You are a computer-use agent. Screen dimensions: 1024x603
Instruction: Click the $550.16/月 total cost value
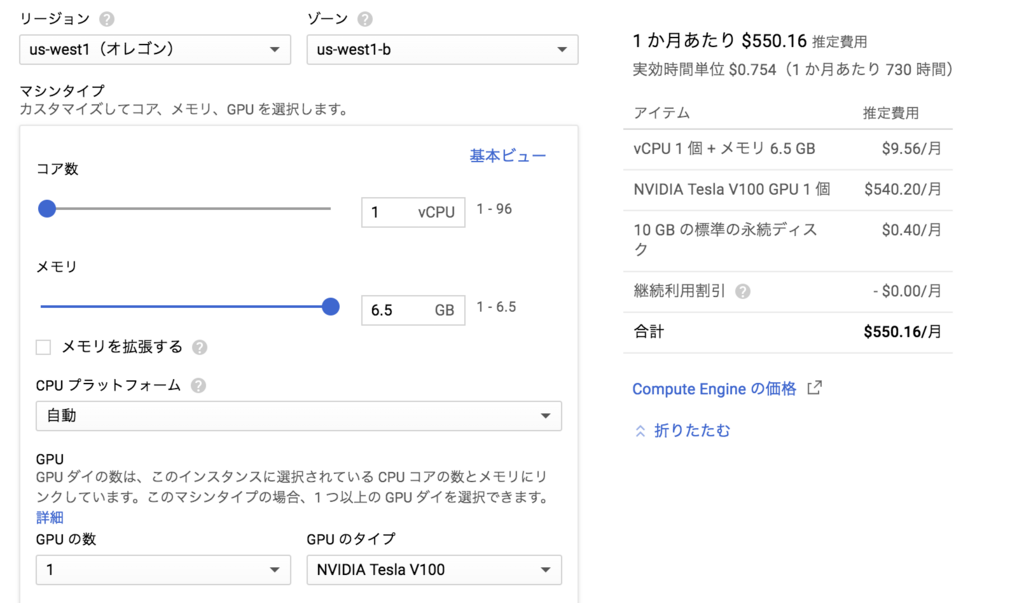pyautogui.click(x=903, y=332)
